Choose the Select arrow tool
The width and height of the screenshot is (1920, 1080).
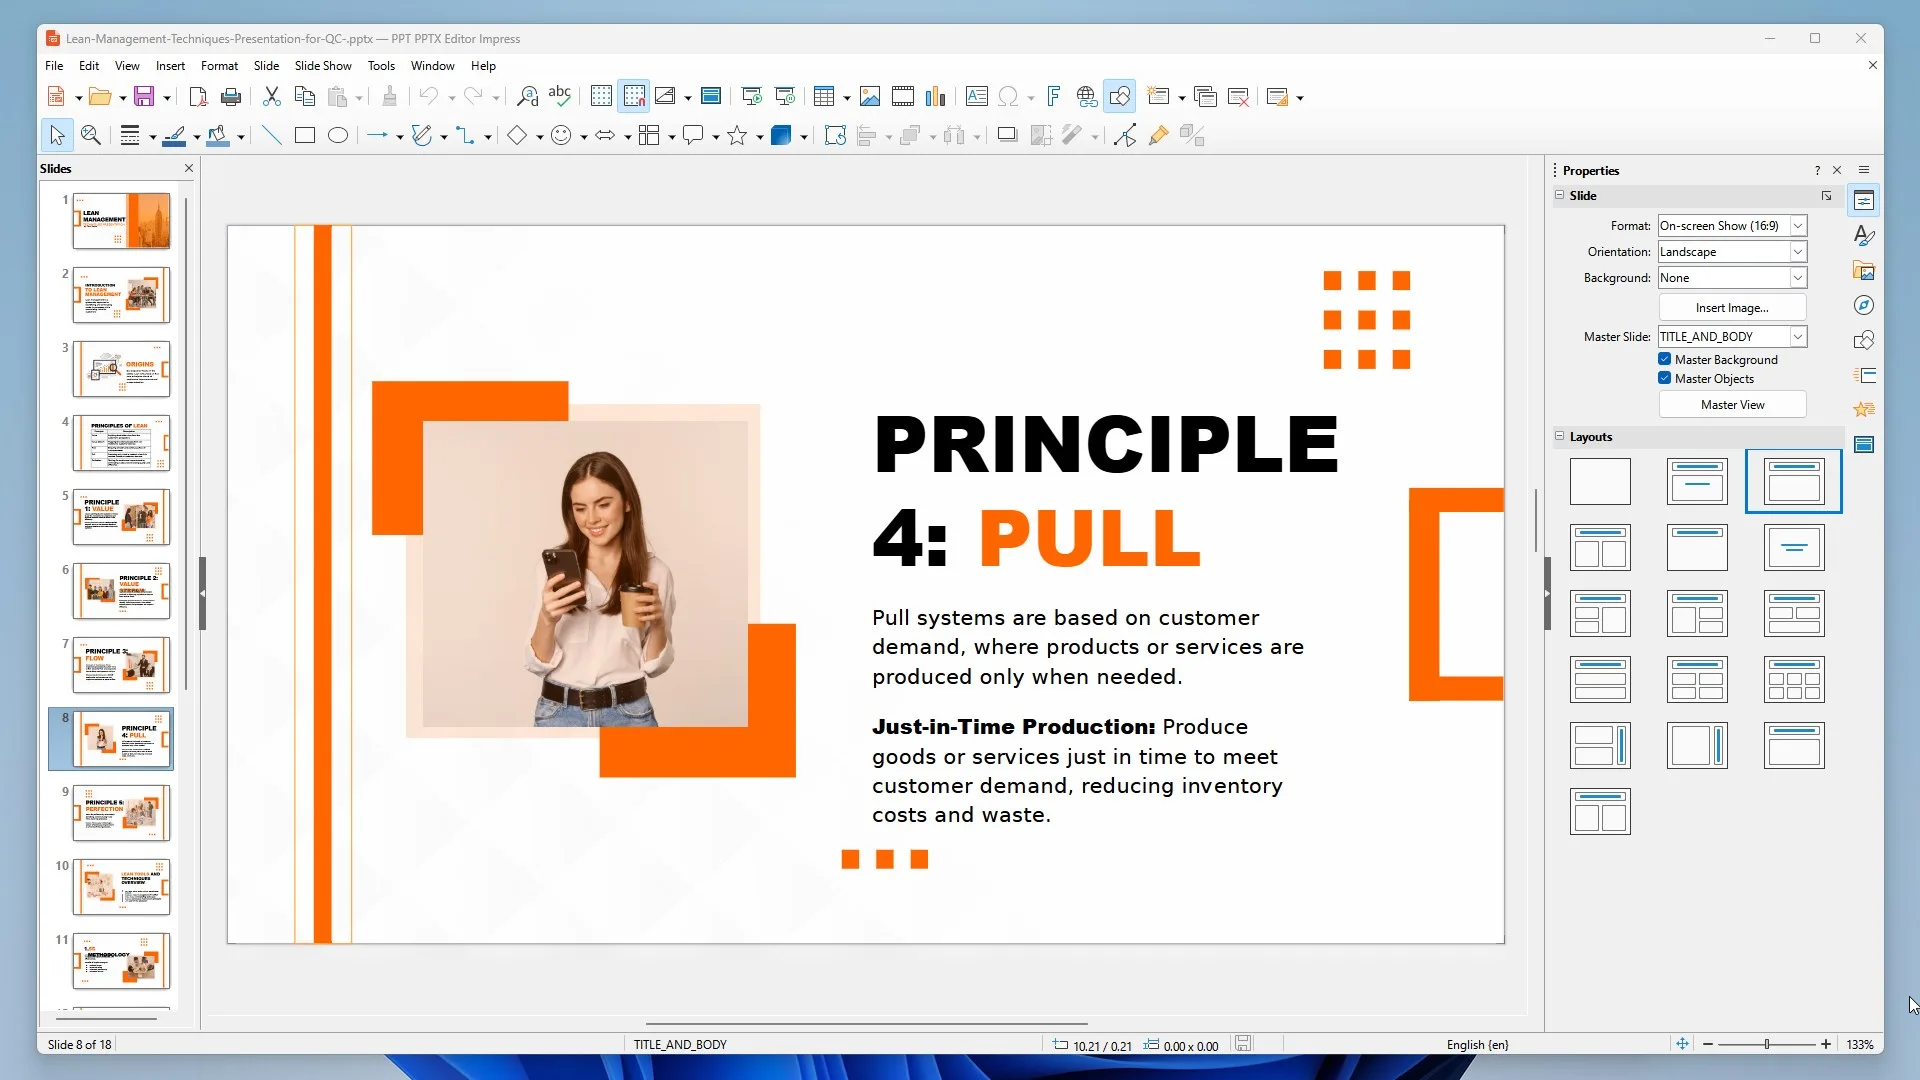(x=57, y=136)
